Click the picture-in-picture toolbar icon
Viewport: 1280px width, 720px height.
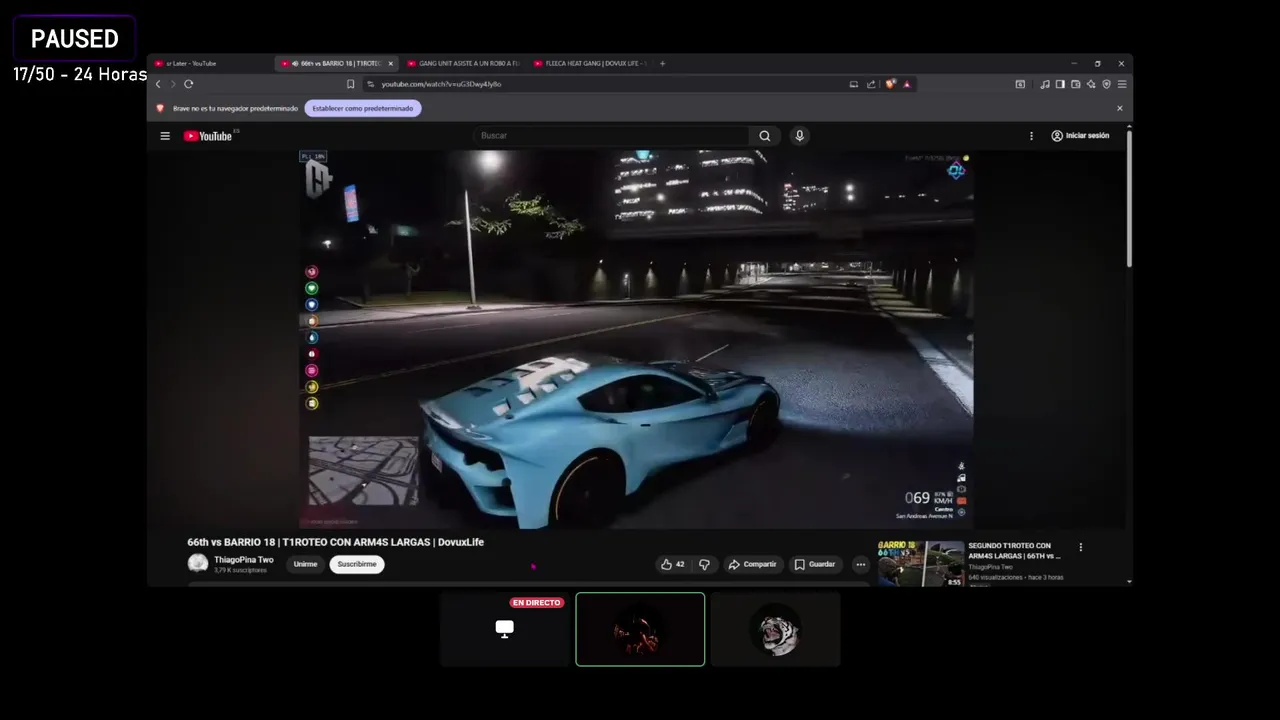1020,84
